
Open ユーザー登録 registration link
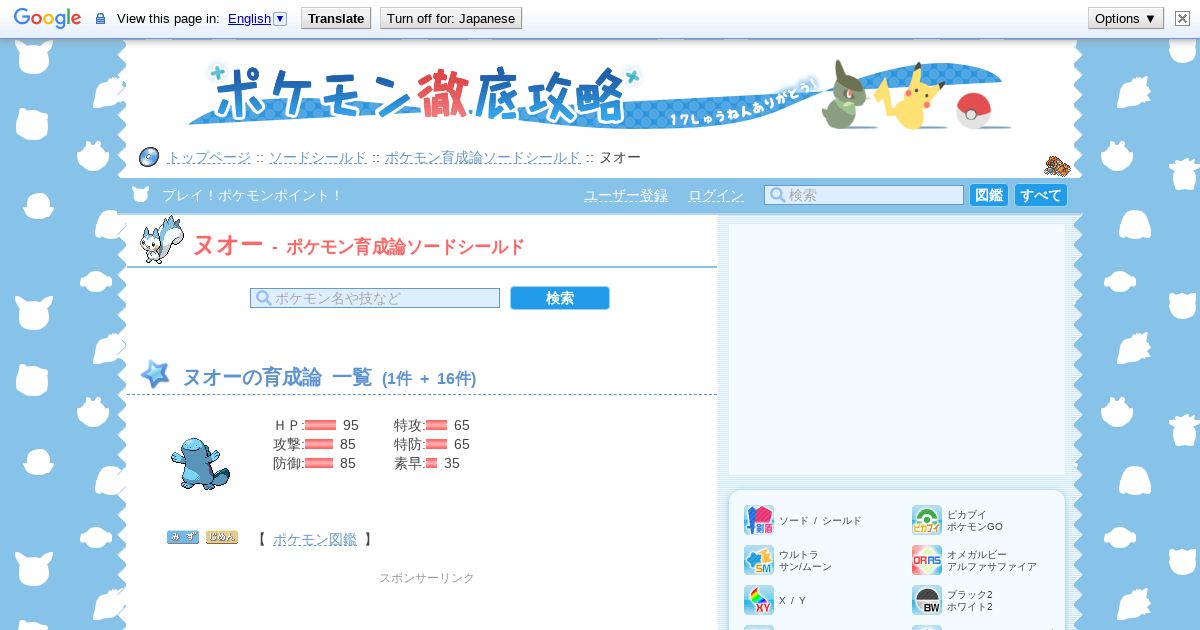click(626, 196)
